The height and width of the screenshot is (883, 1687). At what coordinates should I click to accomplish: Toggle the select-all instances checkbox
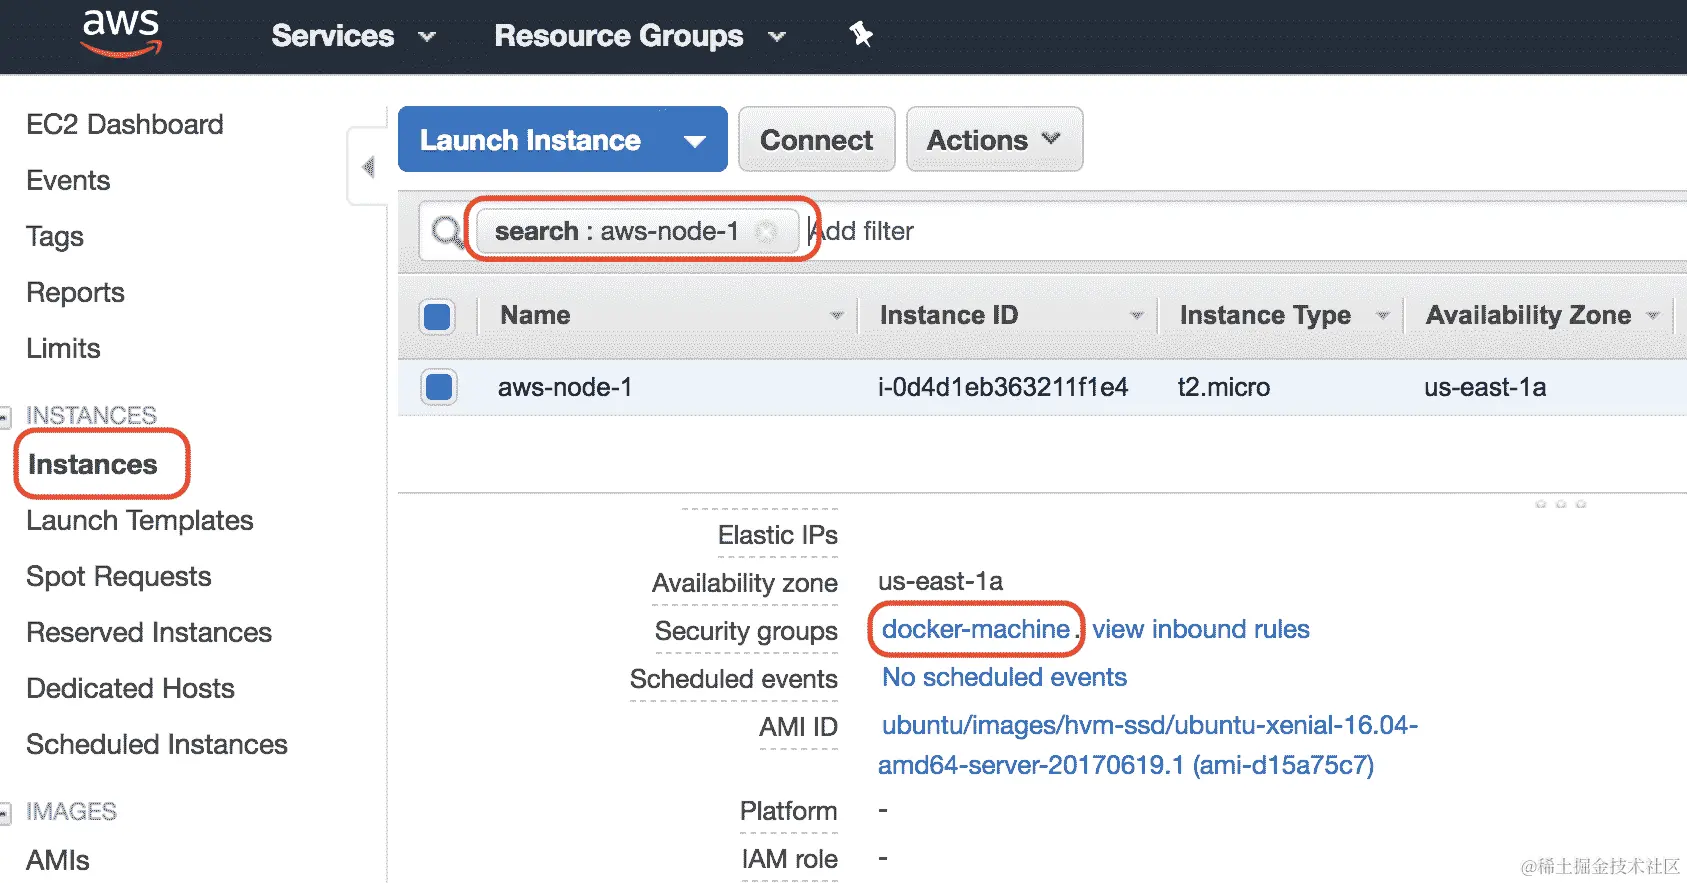(438, 316)
